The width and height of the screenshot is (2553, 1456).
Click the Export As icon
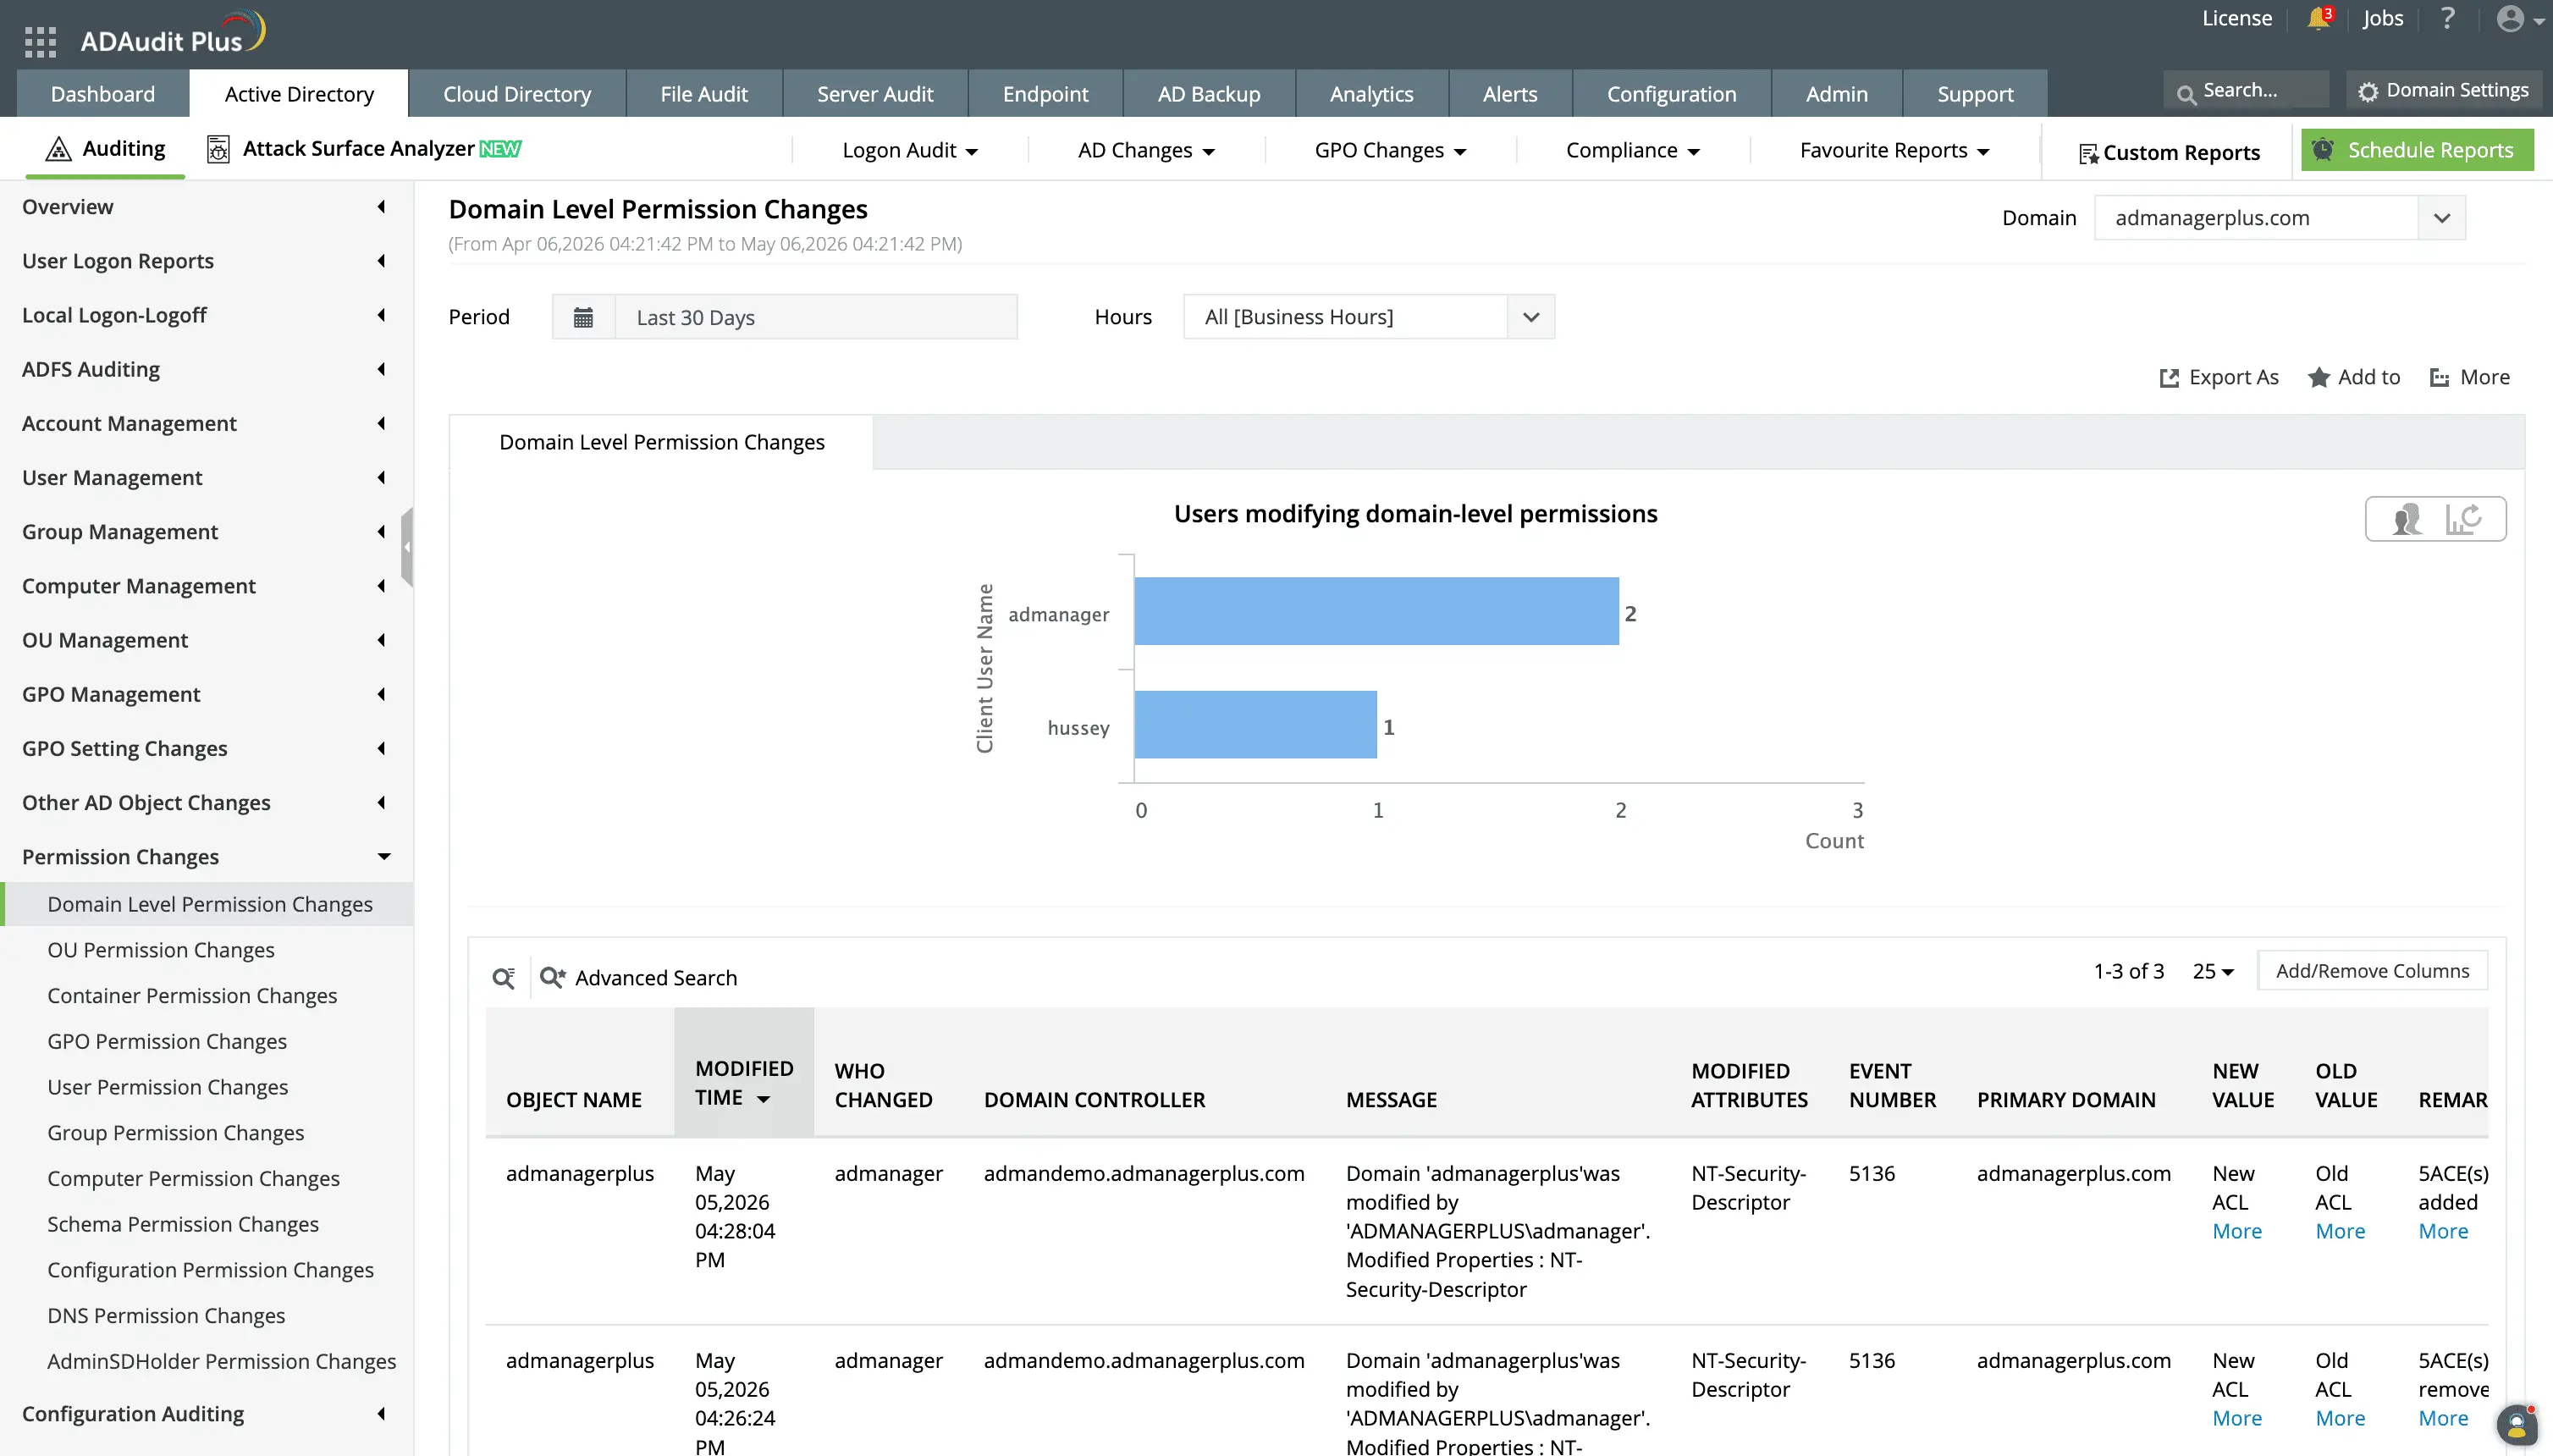(2168, 378)
